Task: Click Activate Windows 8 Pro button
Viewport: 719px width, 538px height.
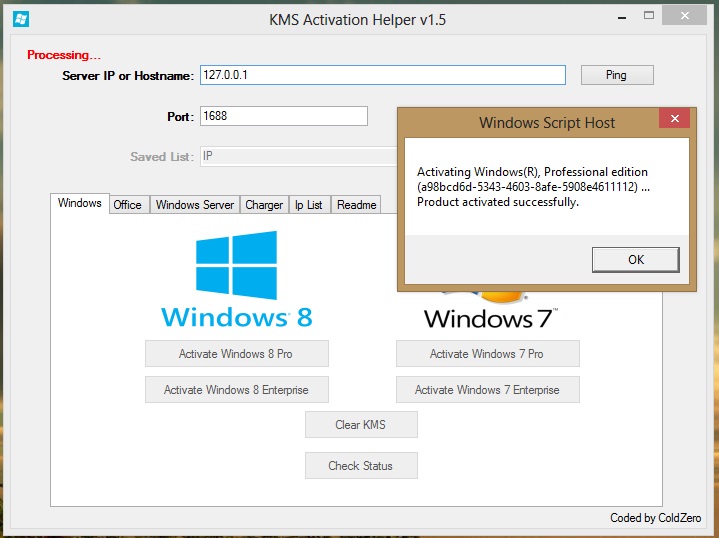Action: [x=237, y=354]
